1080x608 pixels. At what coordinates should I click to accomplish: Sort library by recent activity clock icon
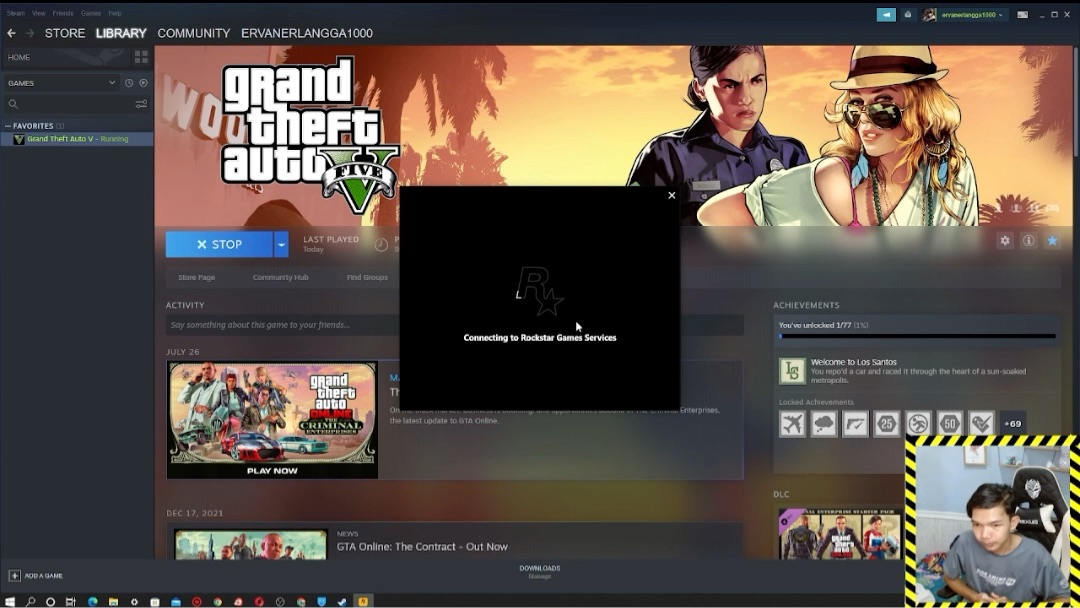click(x=129, y=83)
